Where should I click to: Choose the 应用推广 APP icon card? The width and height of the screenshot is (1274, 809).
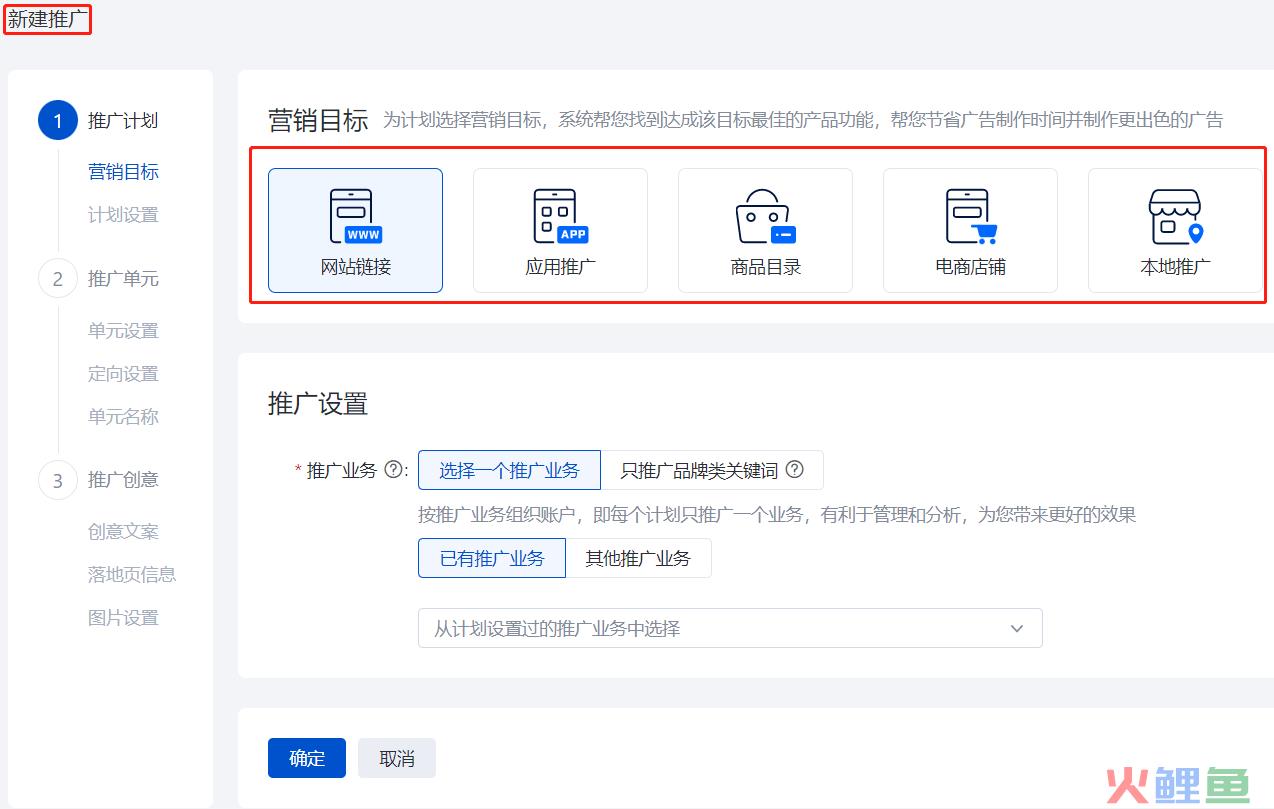pyautogui.click(x=560, y=230)
